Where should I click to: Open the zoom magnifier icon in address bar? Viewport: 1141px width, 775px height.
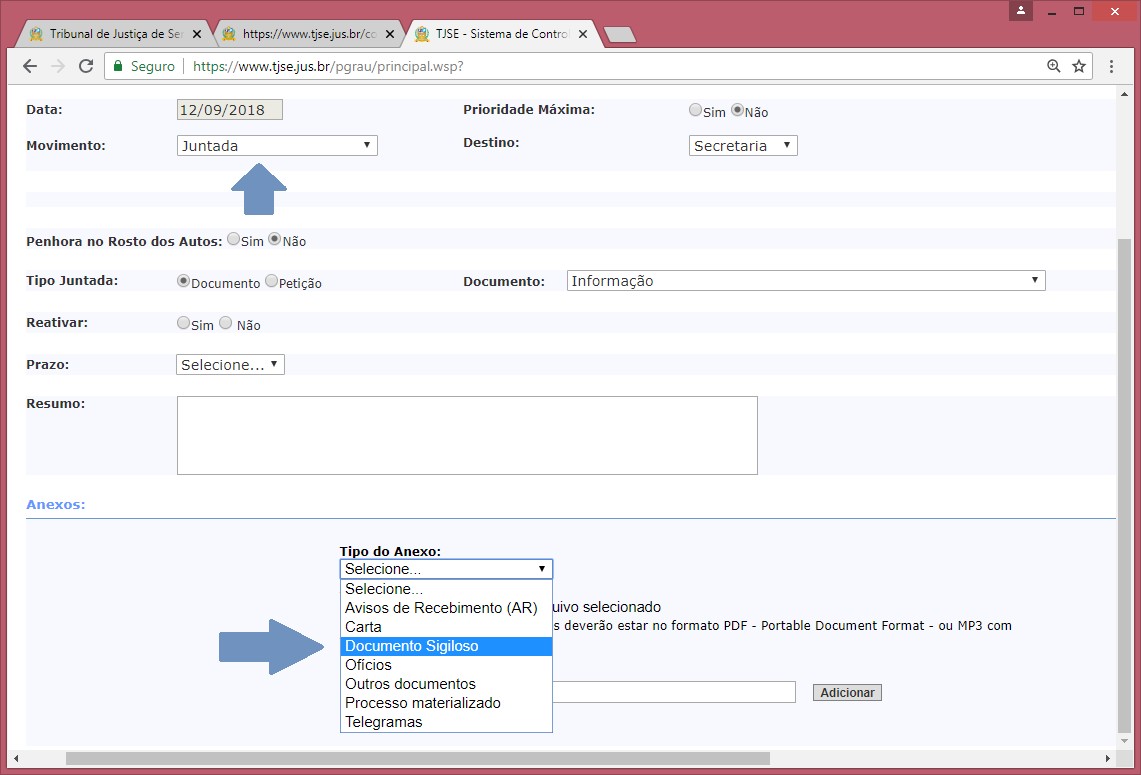click(x=1053, y=66)
